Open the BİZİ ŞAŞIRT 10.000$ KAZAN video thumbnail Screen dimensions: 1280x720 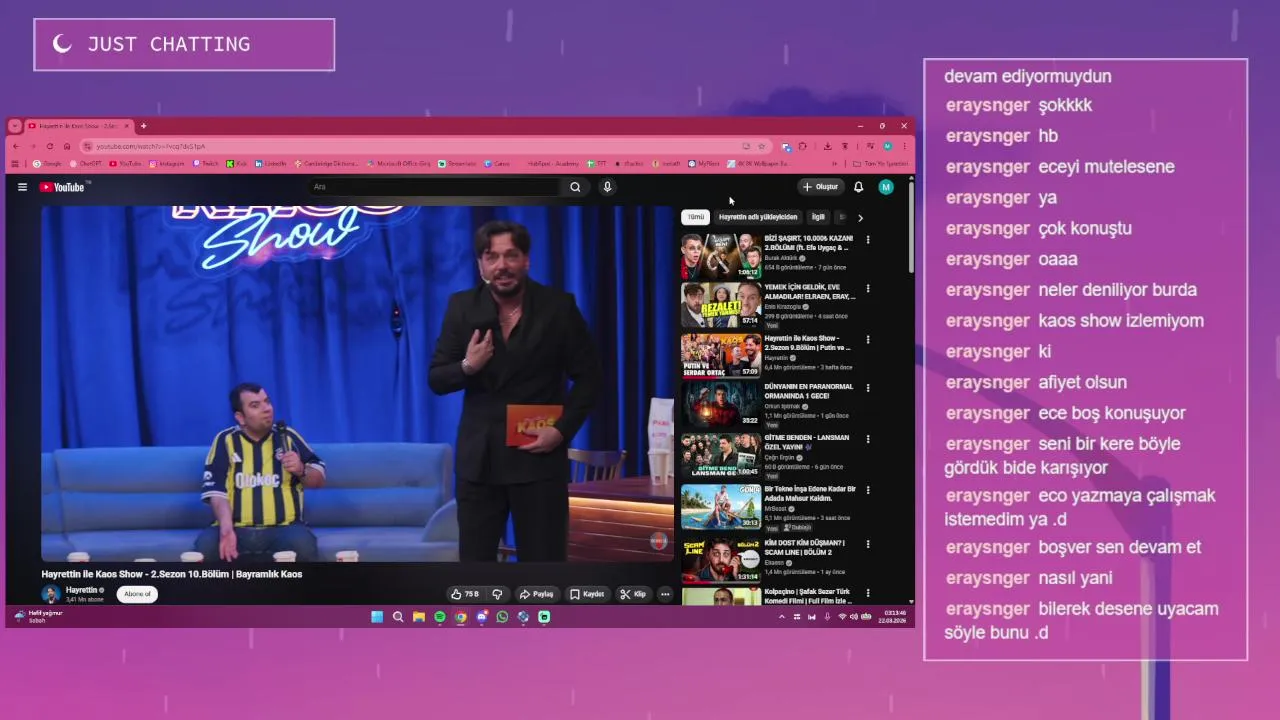click(721, 256)
